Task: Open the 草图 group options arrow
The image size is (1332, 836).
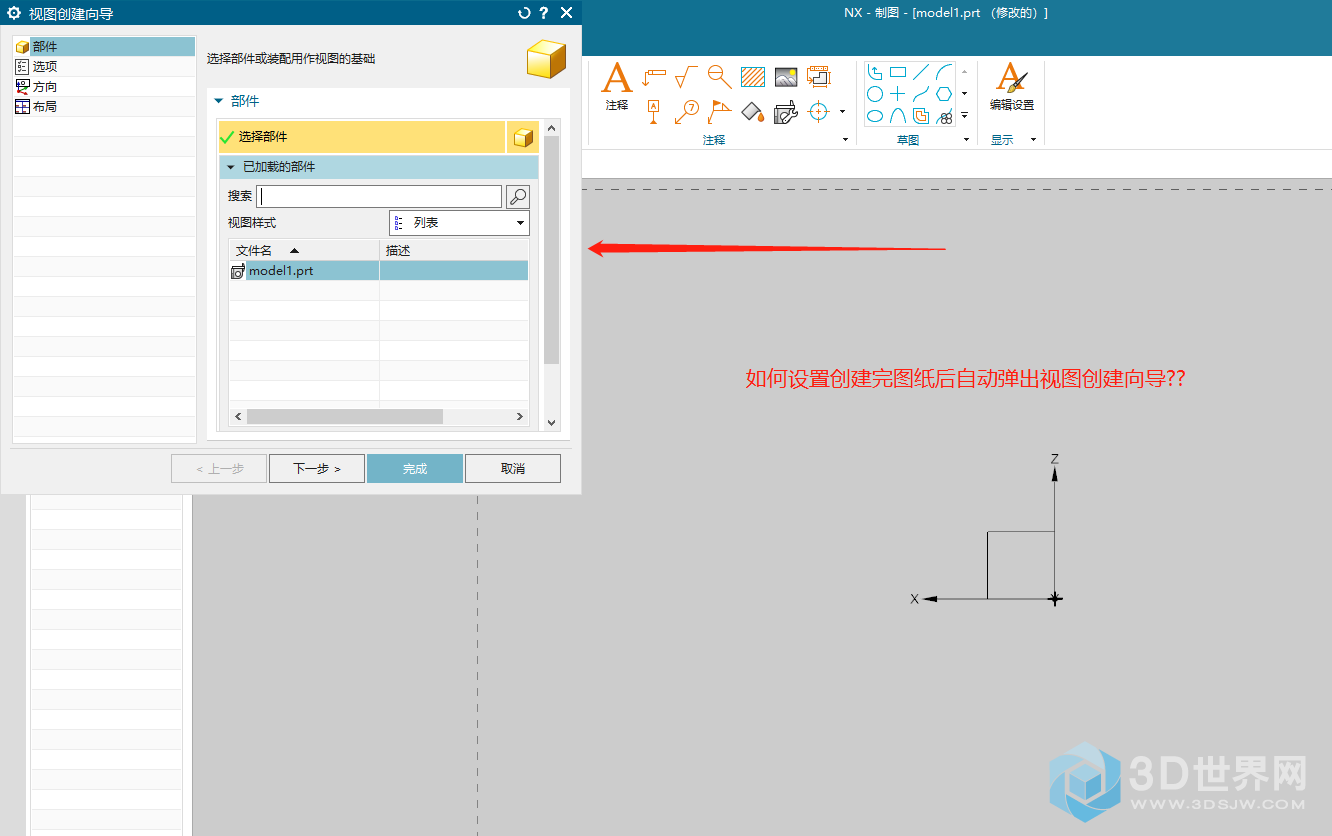Action: 967,140
